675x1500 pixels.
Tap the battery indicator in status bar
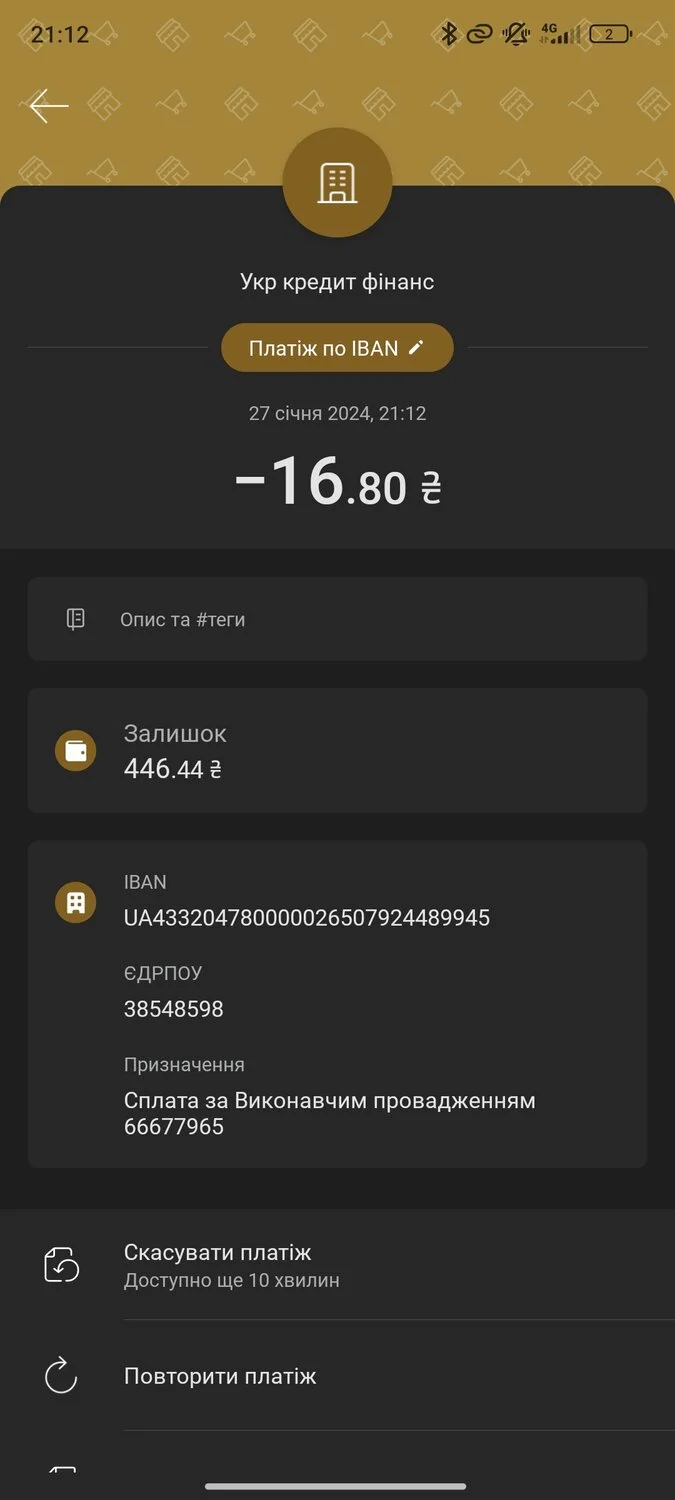609,34
